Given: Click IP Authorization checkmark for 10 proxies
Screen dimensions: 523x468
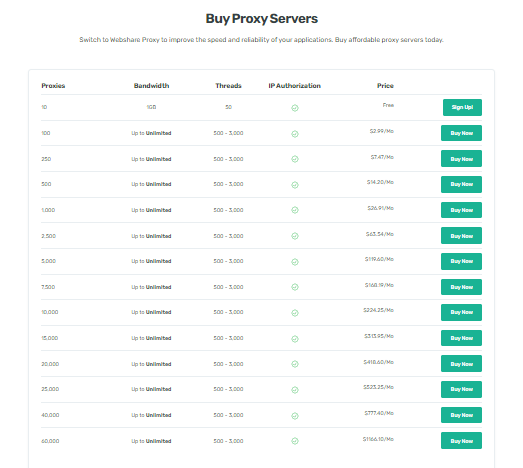Looking at the screenshot, I should pyautogui.click(x=295, y=108).
